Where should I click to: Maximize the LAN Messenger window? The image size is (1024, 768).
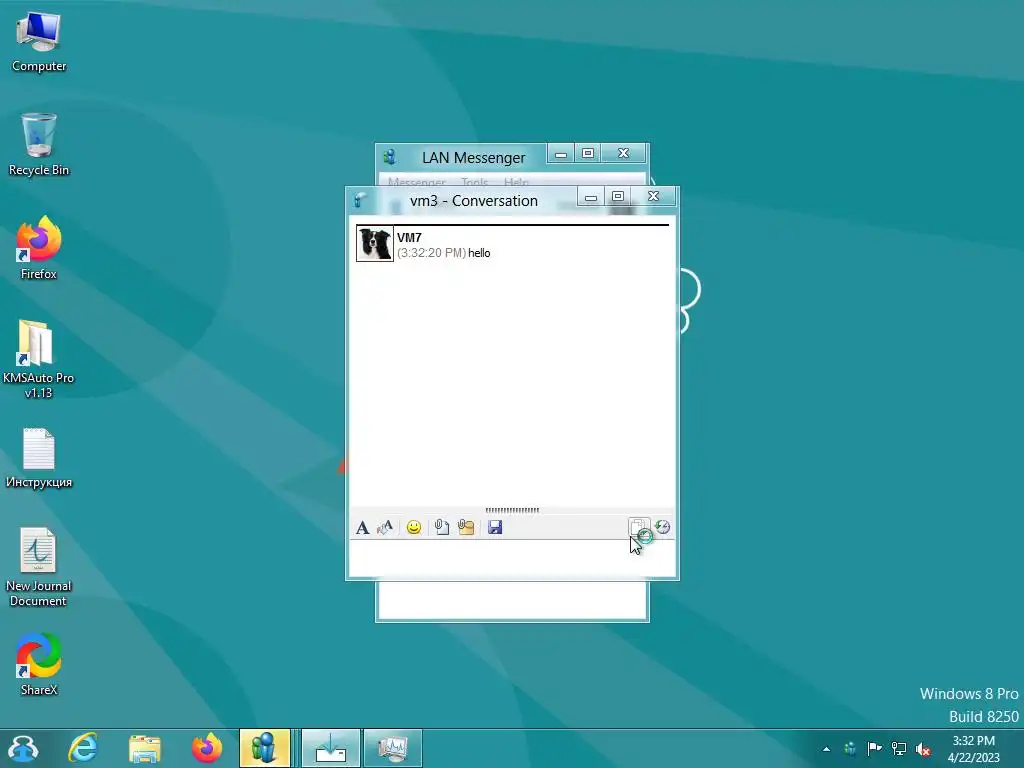tap(588, 153)
